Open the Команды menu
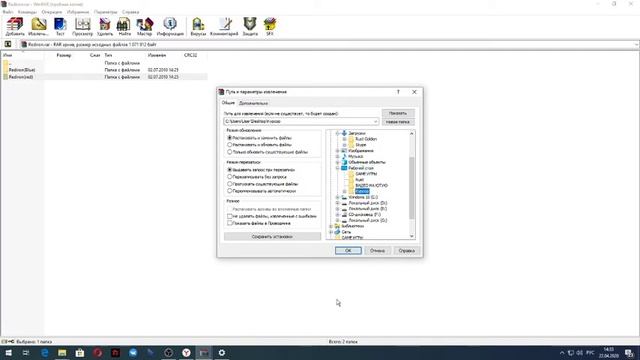 [x=27, y=12]
